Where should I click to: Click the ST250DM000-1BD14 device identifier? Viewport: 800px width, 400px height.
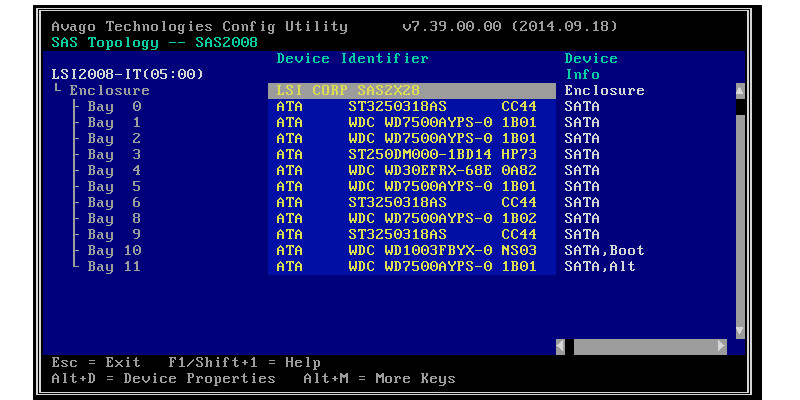(420, 155)
